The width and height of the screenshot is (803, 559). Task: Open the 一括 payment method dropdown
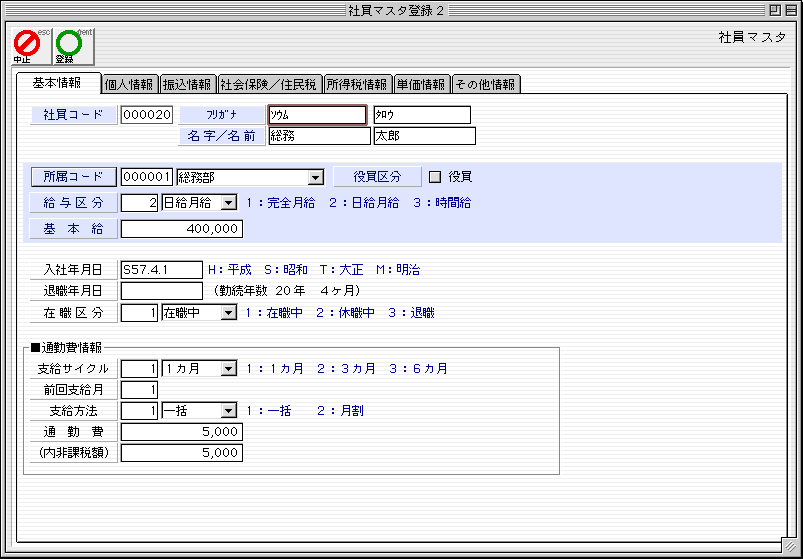tap(228, 410)
